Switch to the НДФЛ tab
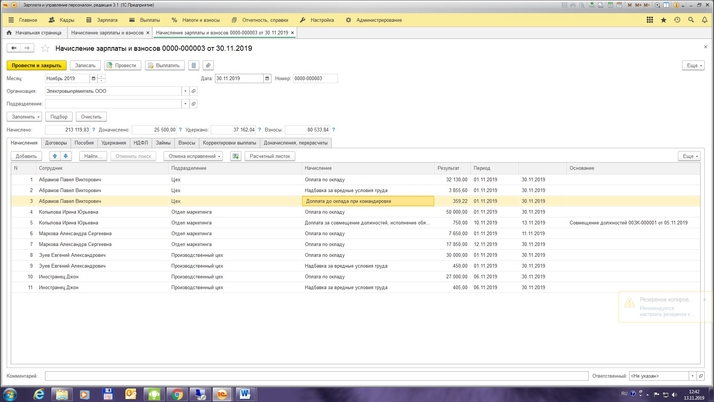The height and width of the screenshot is (402, 714). pyautogui.click(x=141, y=143)
